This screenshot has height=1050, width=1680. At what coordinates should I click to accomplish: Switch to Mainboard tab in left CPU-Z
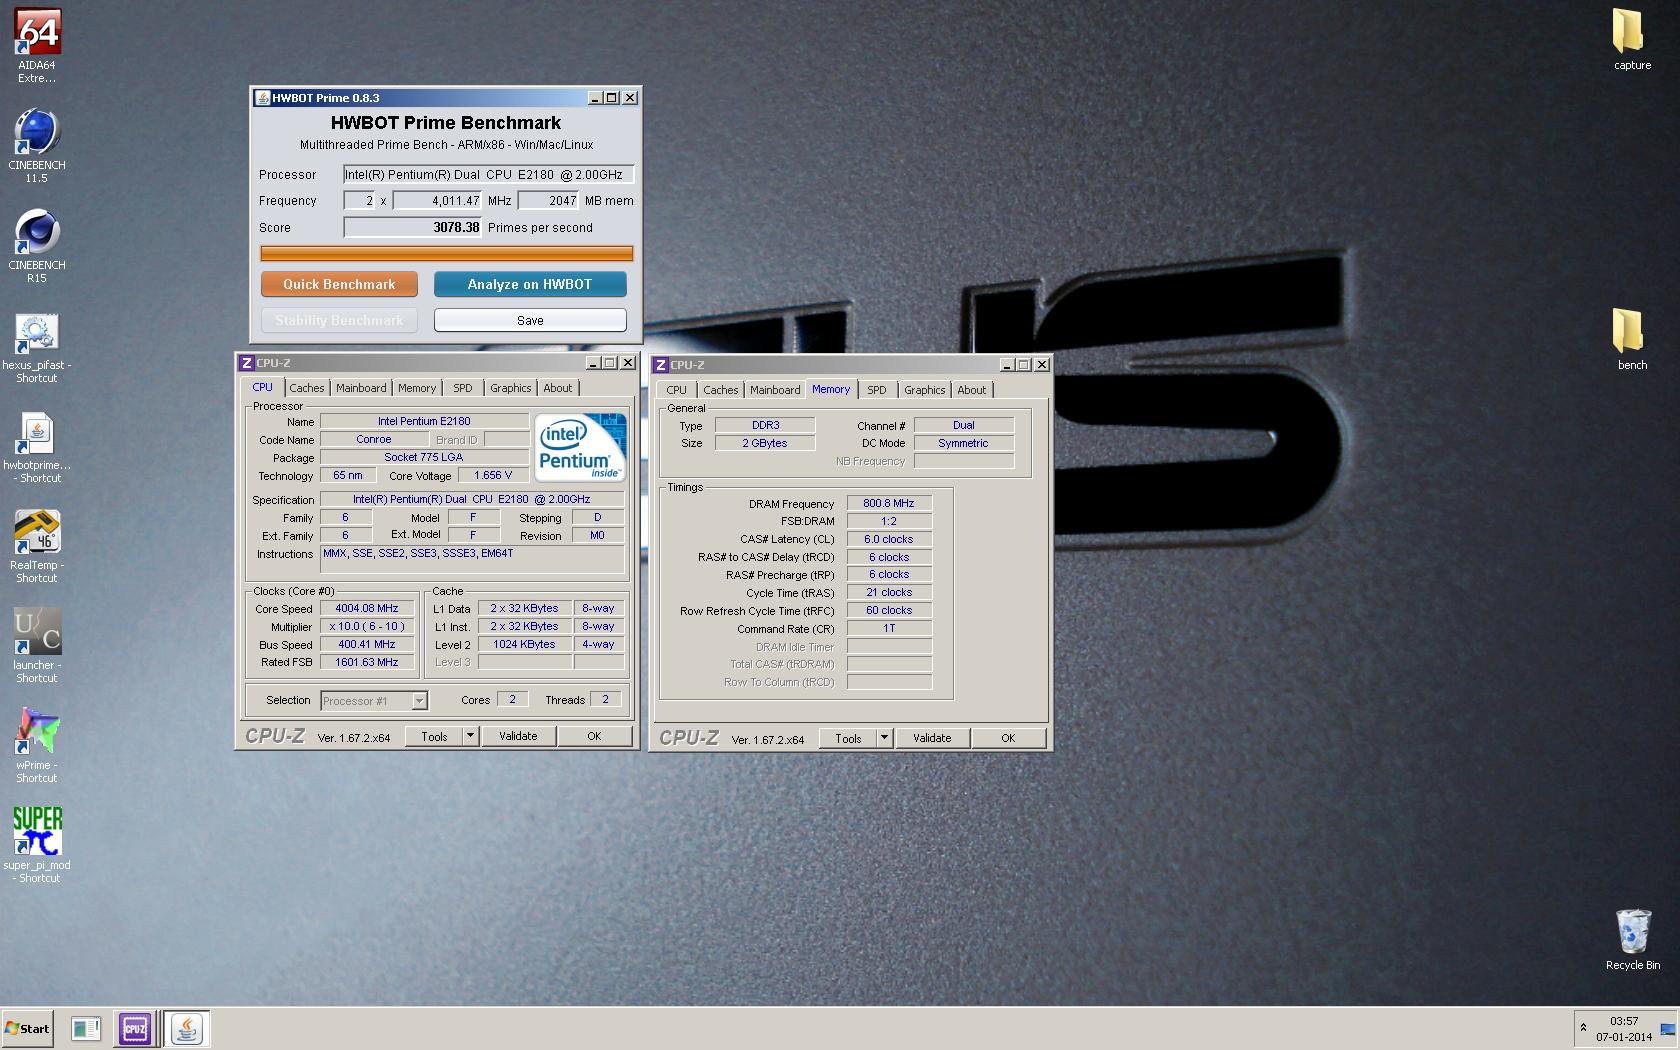point(361,388)
